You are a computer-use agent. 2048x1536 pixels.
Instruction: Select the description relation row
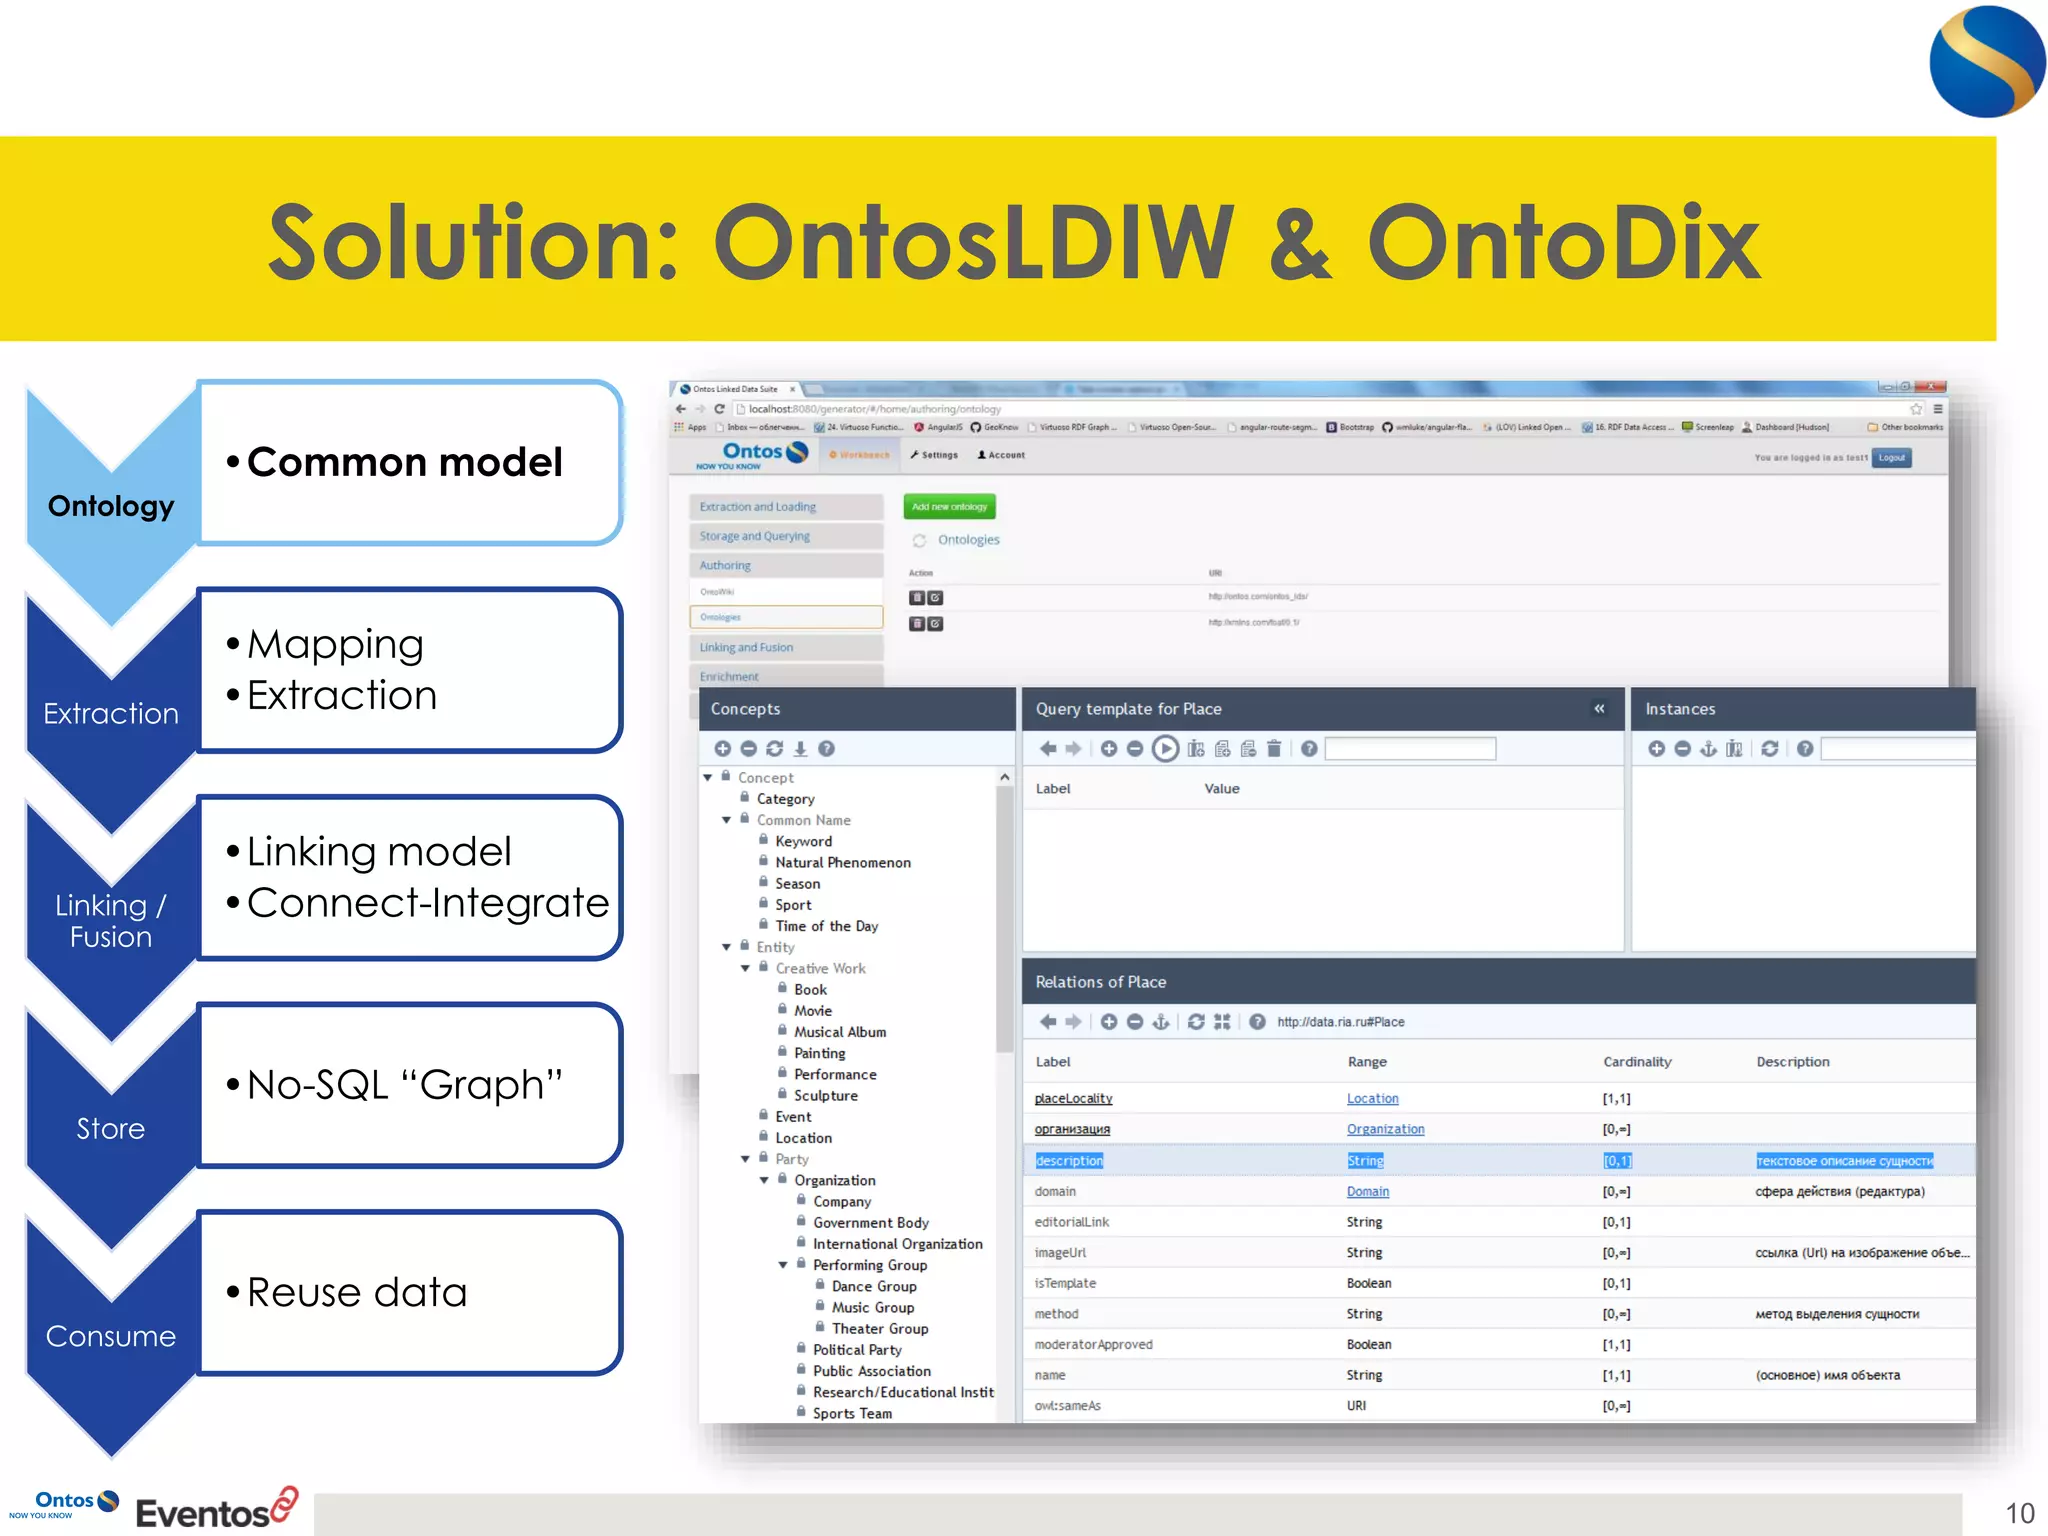click(1498, 1160)
